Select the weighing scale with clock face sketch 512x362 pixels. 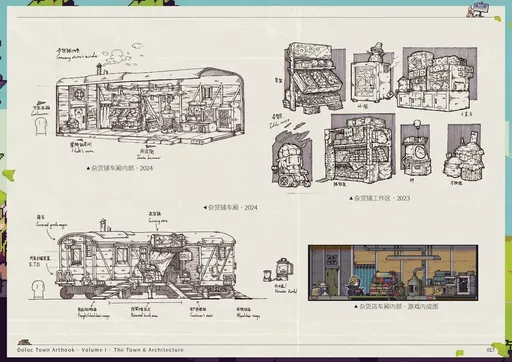415,149
